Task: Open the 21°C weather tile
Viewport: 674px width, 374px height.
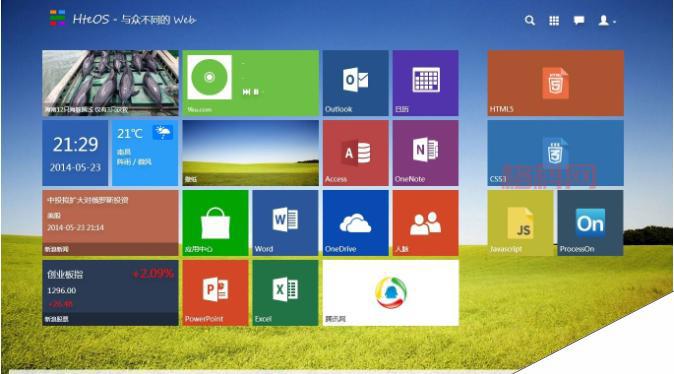Action: tap(145, 153)
